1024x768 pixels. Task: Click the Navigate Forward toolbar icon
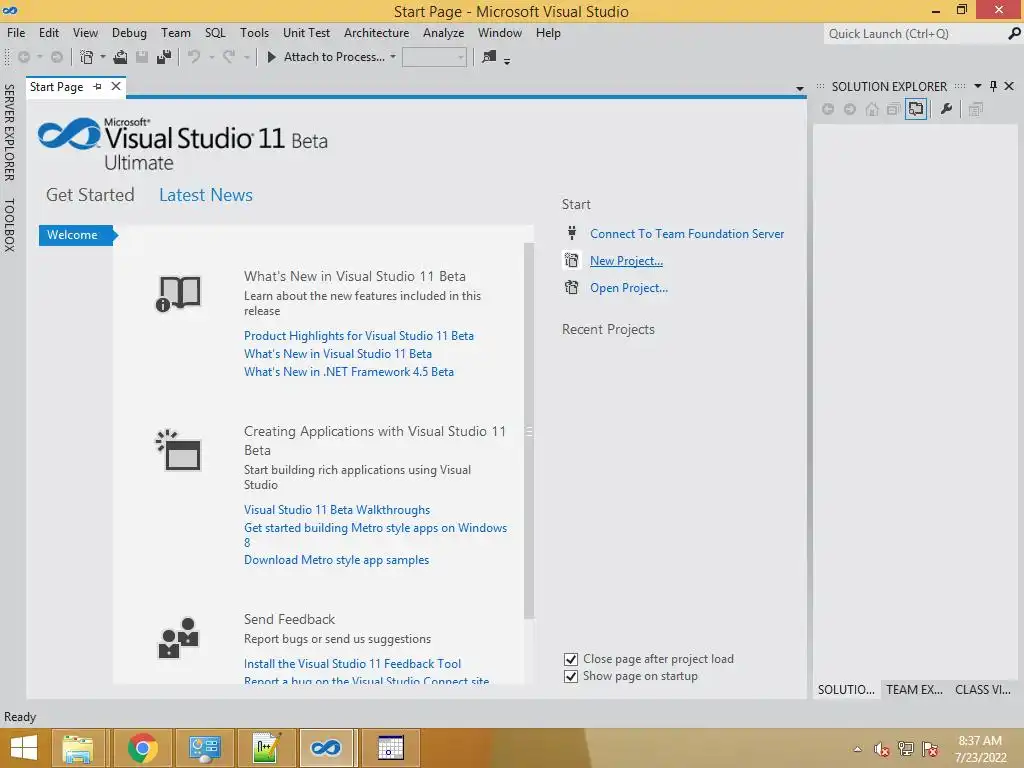pyautogui.click(x=57, y=57)
